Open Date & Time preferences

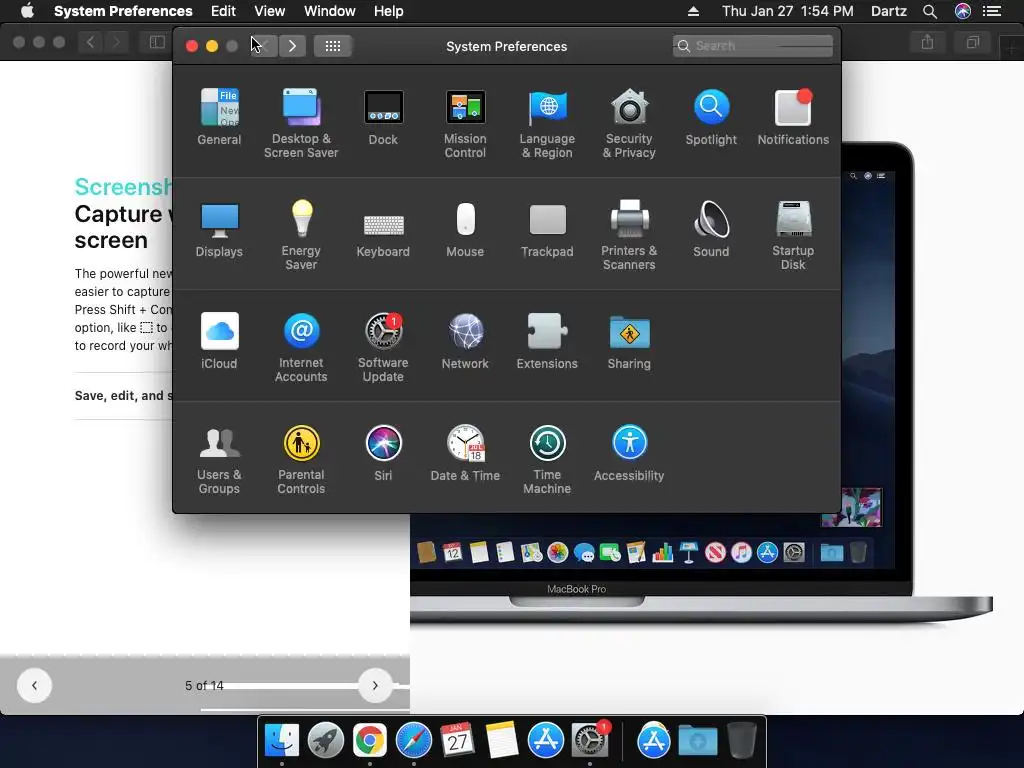tap(465, 454)
